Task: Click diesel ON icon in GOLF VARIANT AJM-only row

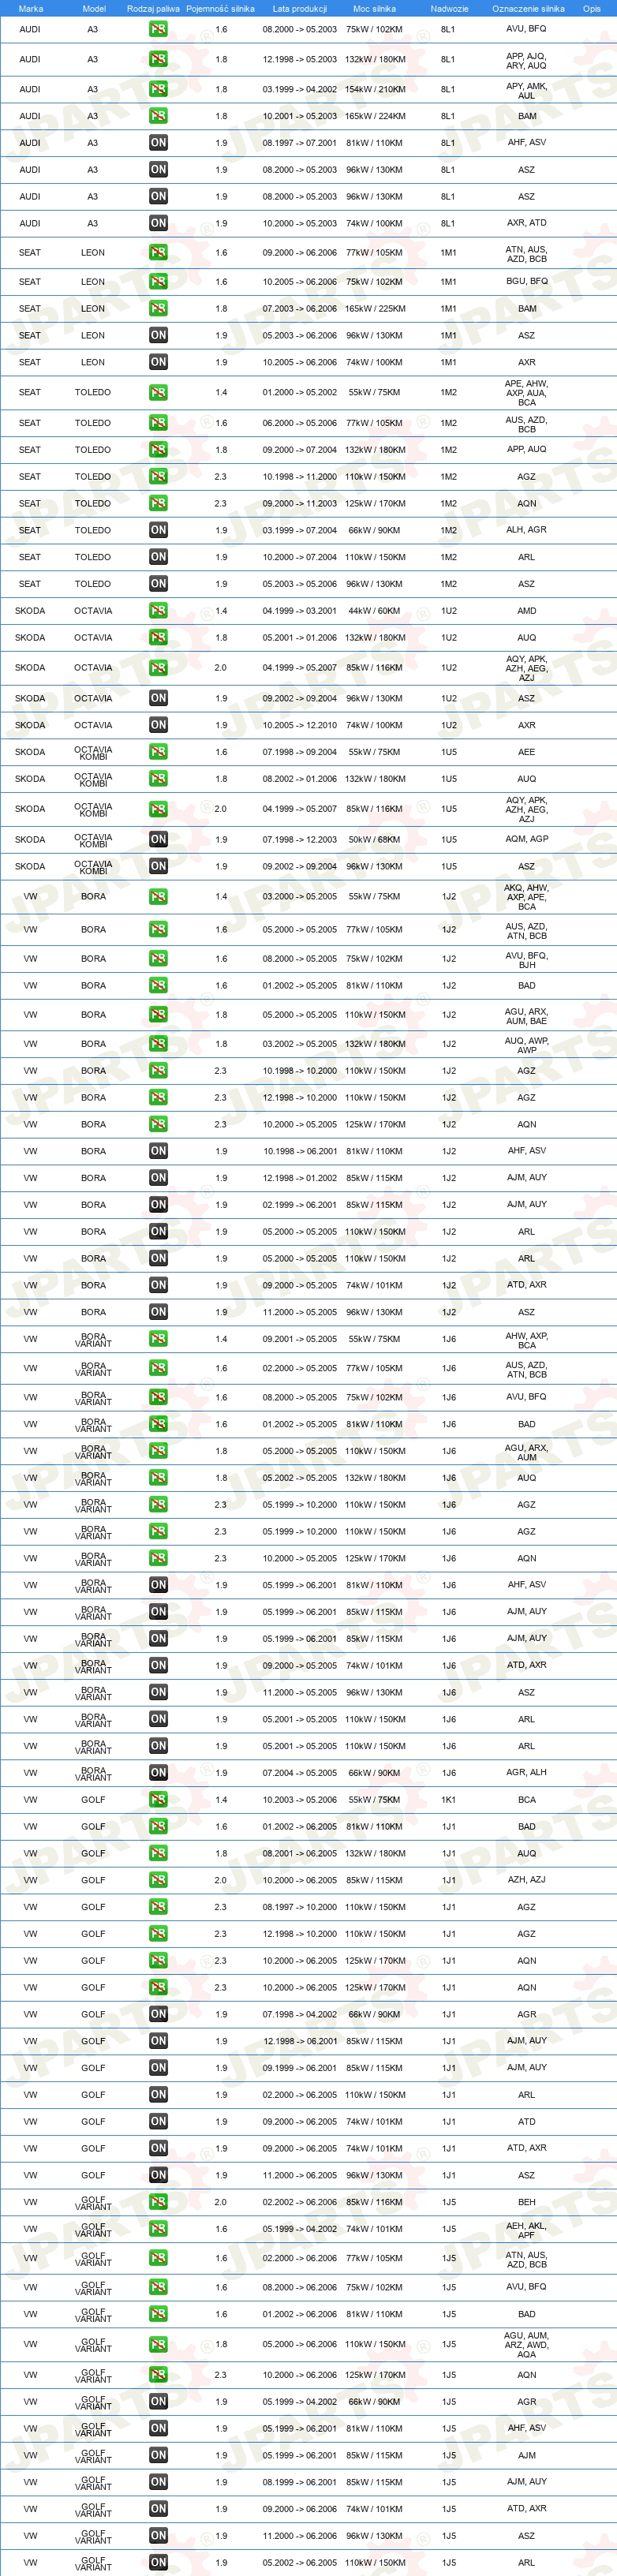Action: pos(158,2455)
